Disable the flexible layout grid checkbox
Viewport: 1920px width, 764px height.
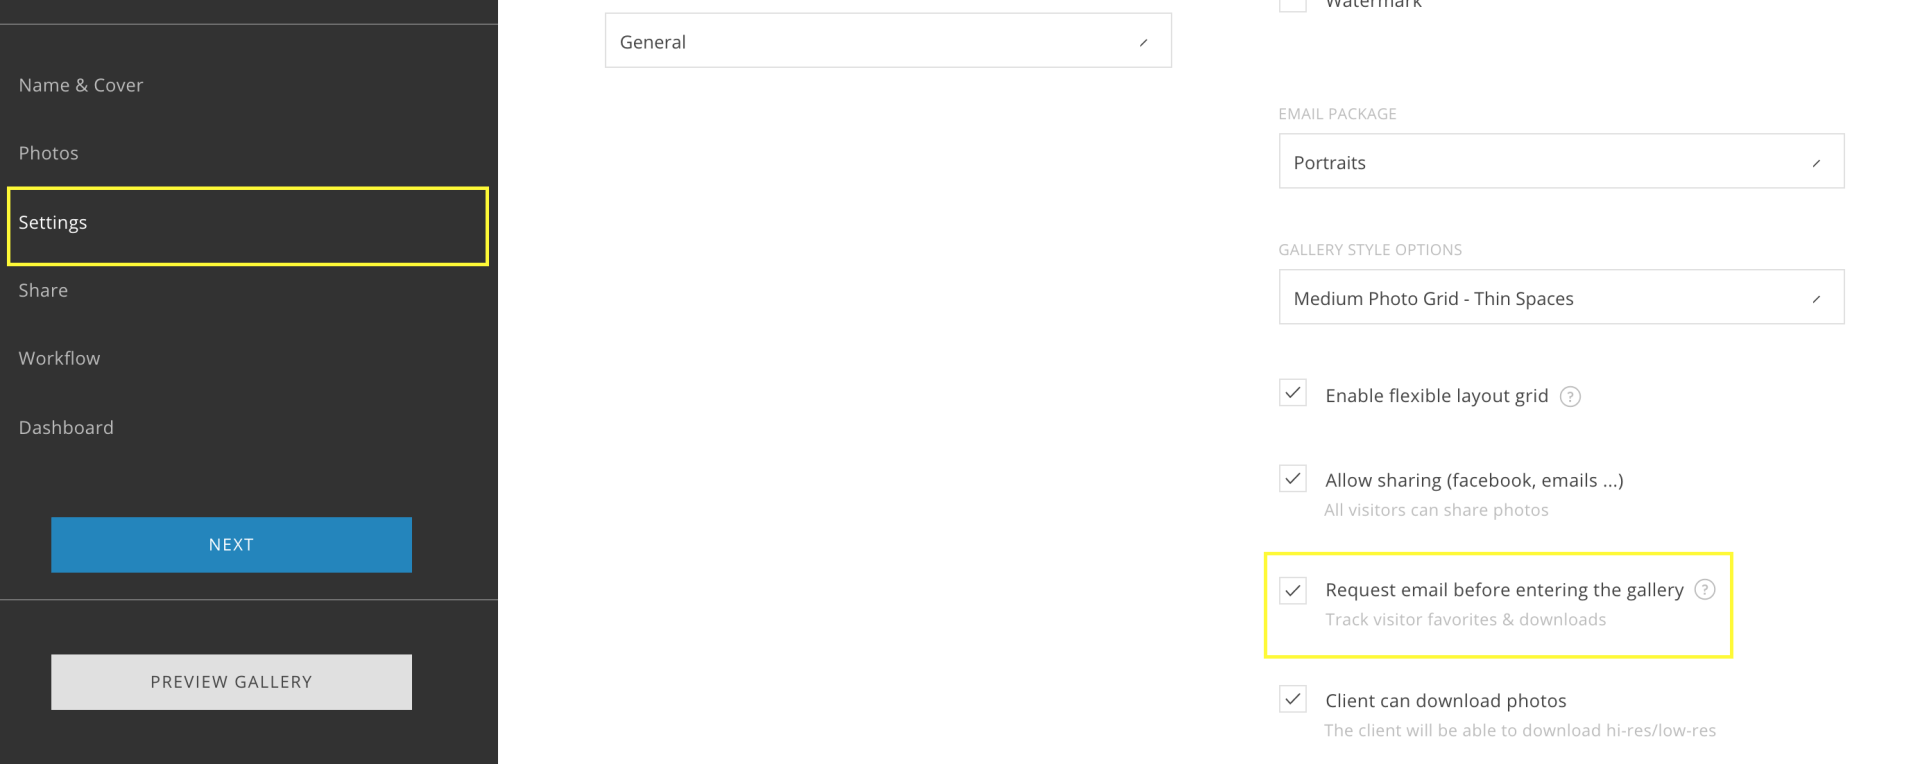[x=1292, y=393]
